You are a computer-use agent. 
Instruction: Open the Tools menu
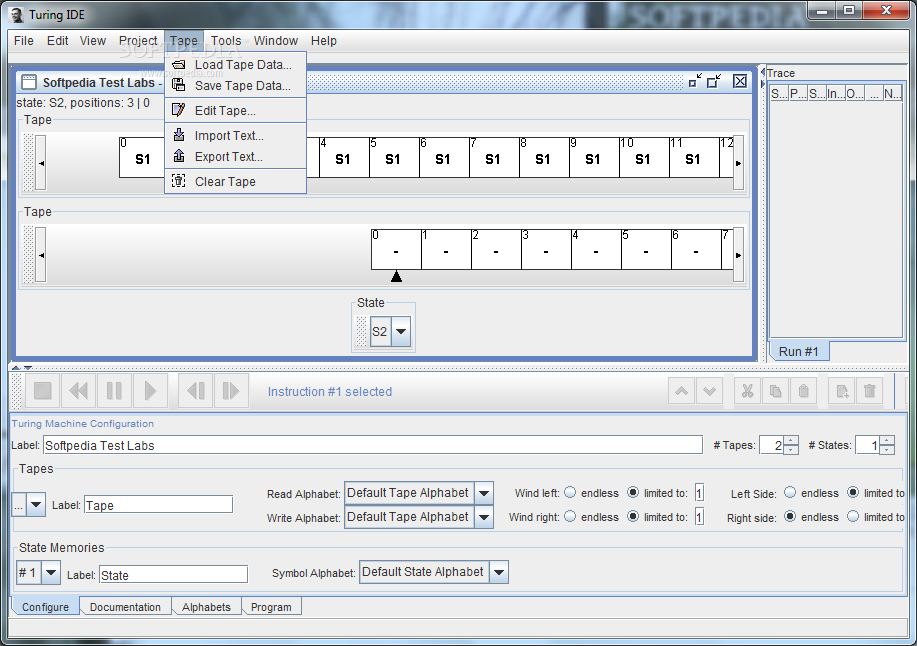(226, 41)
